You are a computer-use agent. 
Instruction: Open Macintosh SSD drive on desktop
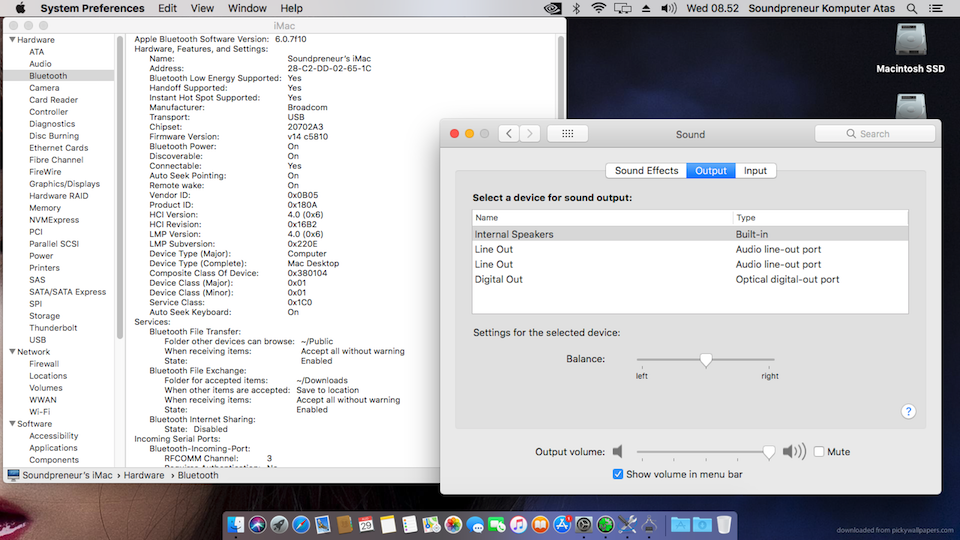pyautogui.click(x=910, y=48)
